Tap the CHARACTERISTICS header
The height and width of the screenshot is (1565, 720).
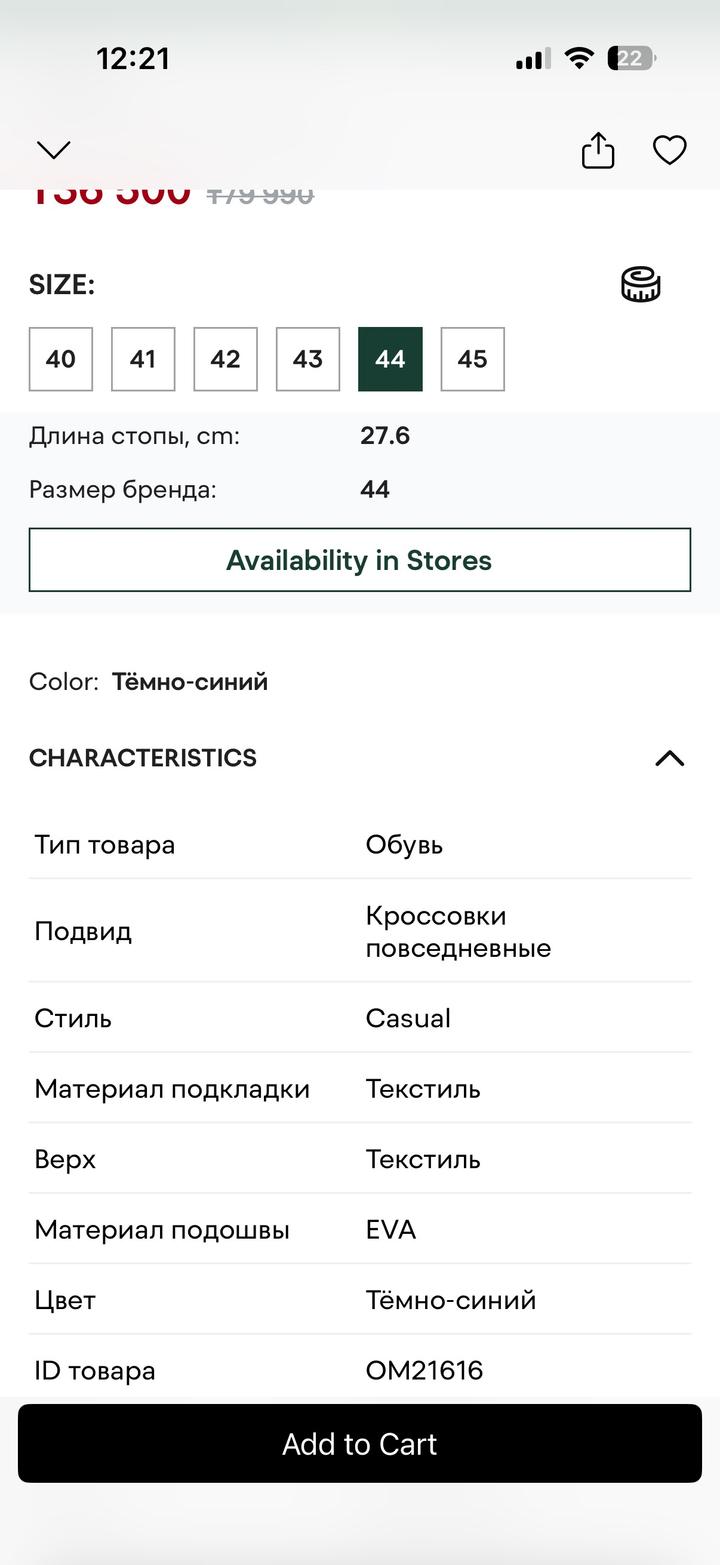(x=143, y=758)
